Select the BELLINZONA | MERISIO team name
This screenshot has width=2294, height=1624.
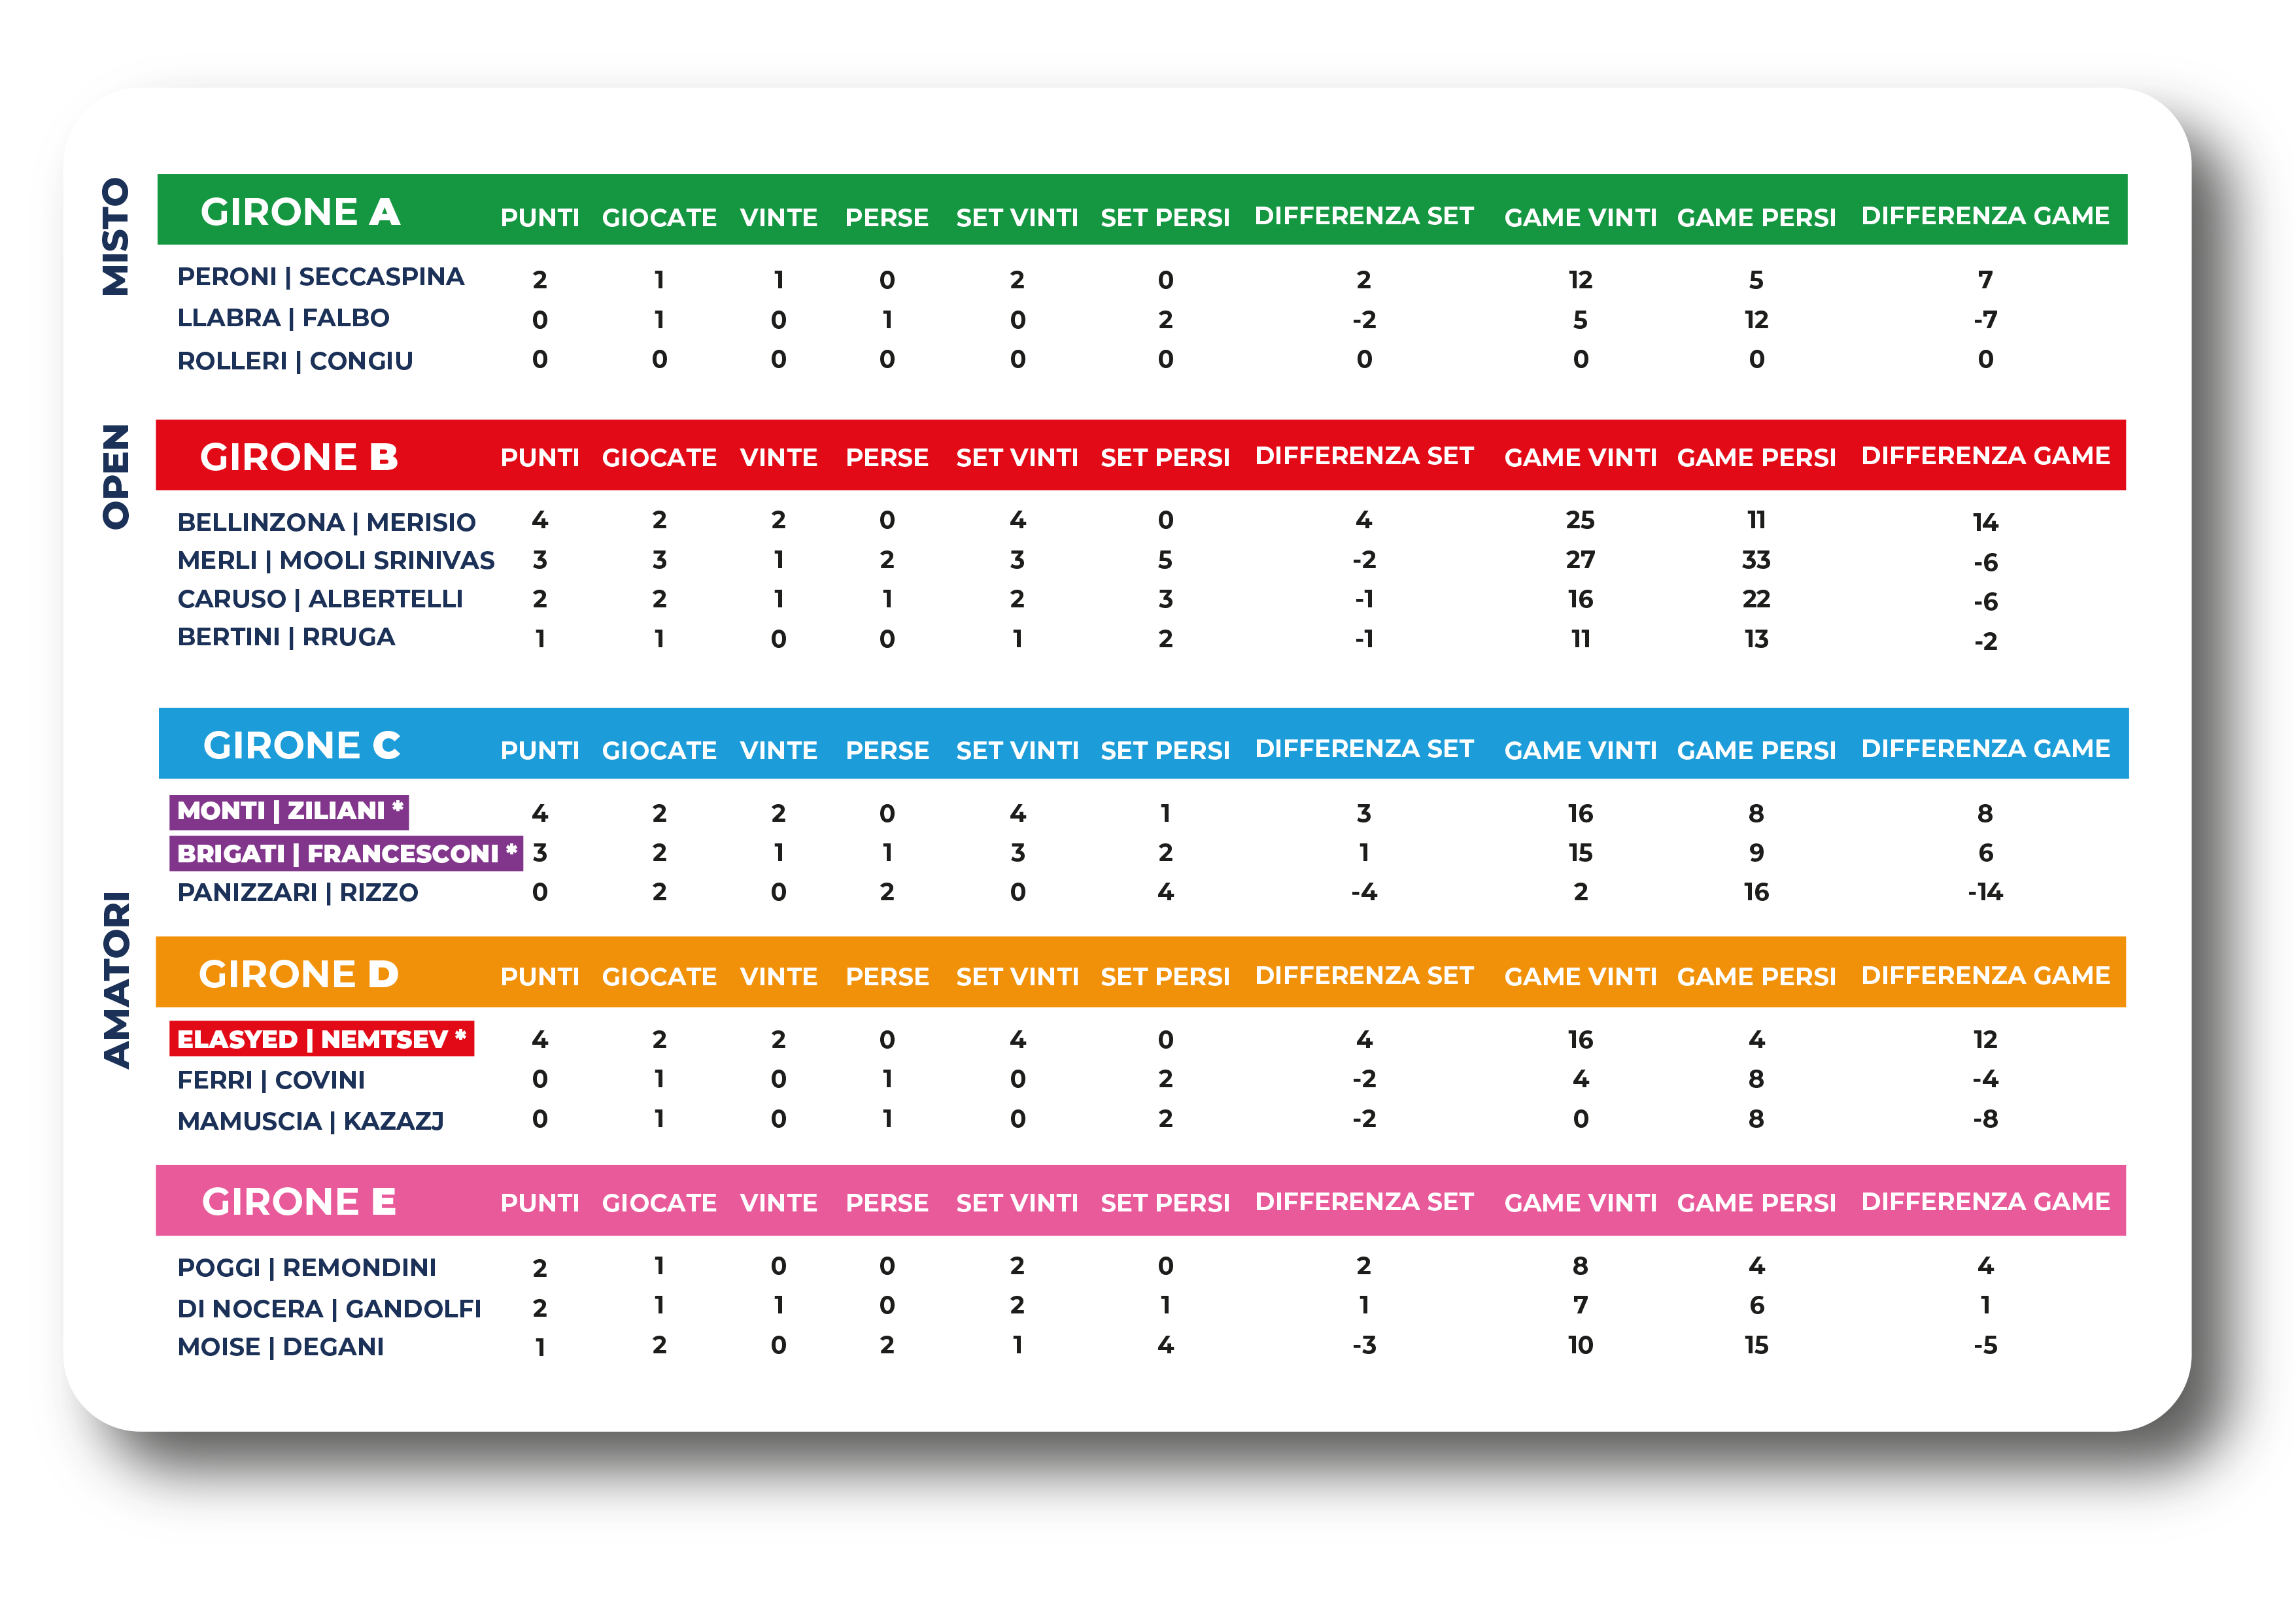[x=326, y=522]
